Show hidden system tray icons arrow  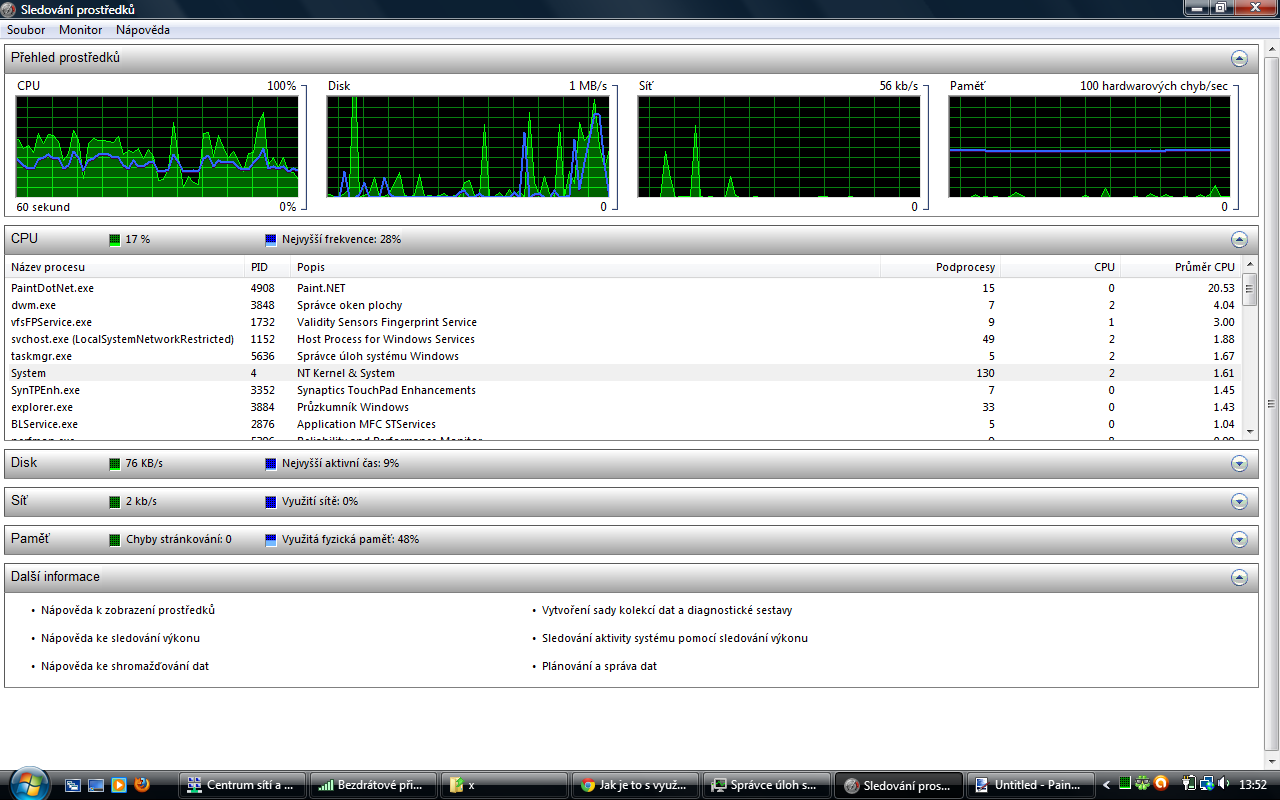tap(1107, 785)
